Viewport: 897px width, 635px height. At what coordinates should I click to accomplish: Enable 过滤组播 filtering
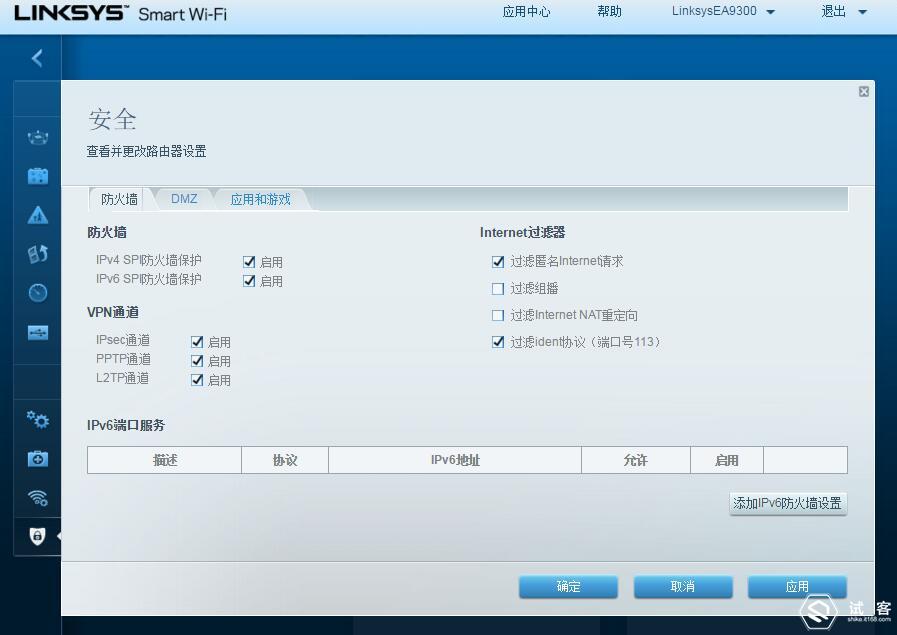(x=497, y=289)
